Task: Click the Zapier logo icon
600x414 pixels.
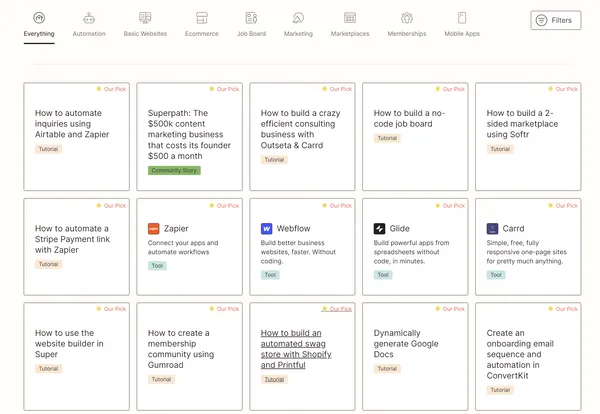Action: [x=153, y=228]
